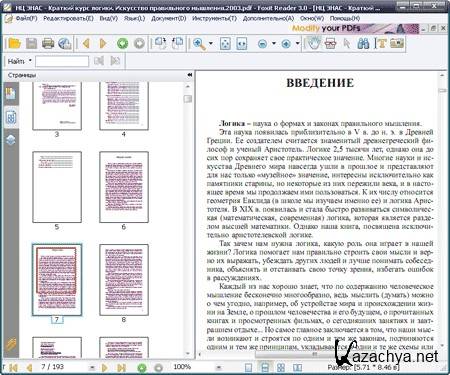Viewport: 450px width, 375px height.
Task: Switch to continuous page layout
Action: (x=265, y=367)
